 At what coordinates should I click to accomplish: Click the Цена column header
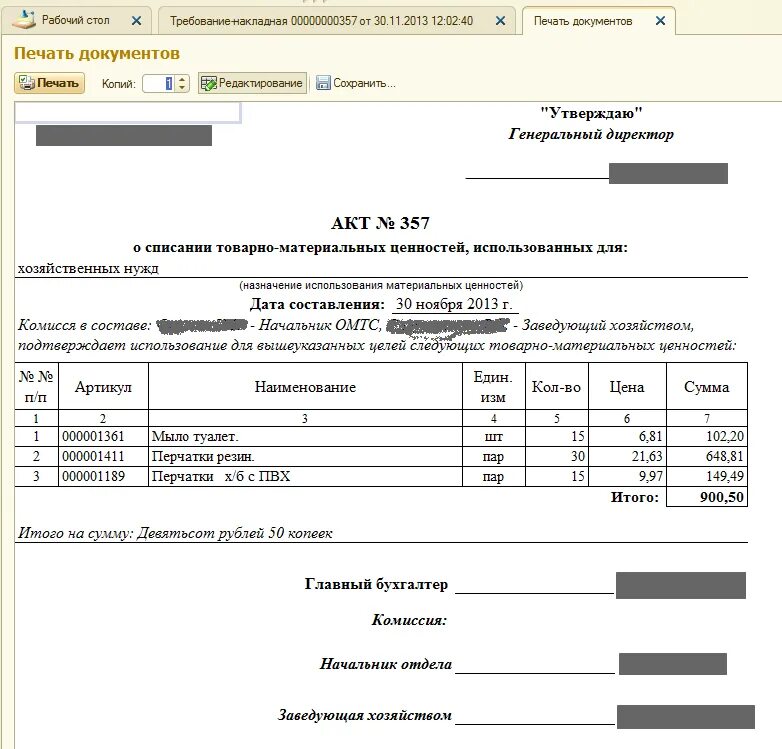click(x=627, y=386)
